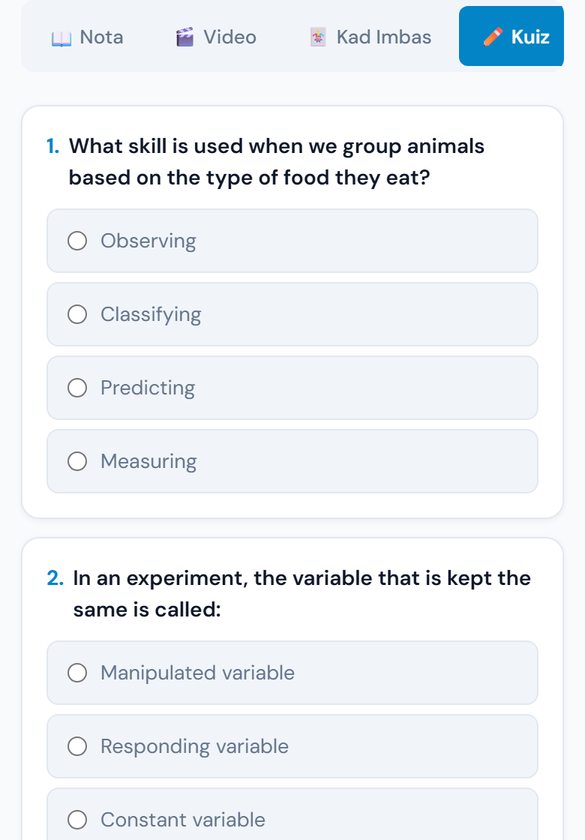Open the Kad Imbas tab
The height and width of the screenshot is (840, 585).
371,37
